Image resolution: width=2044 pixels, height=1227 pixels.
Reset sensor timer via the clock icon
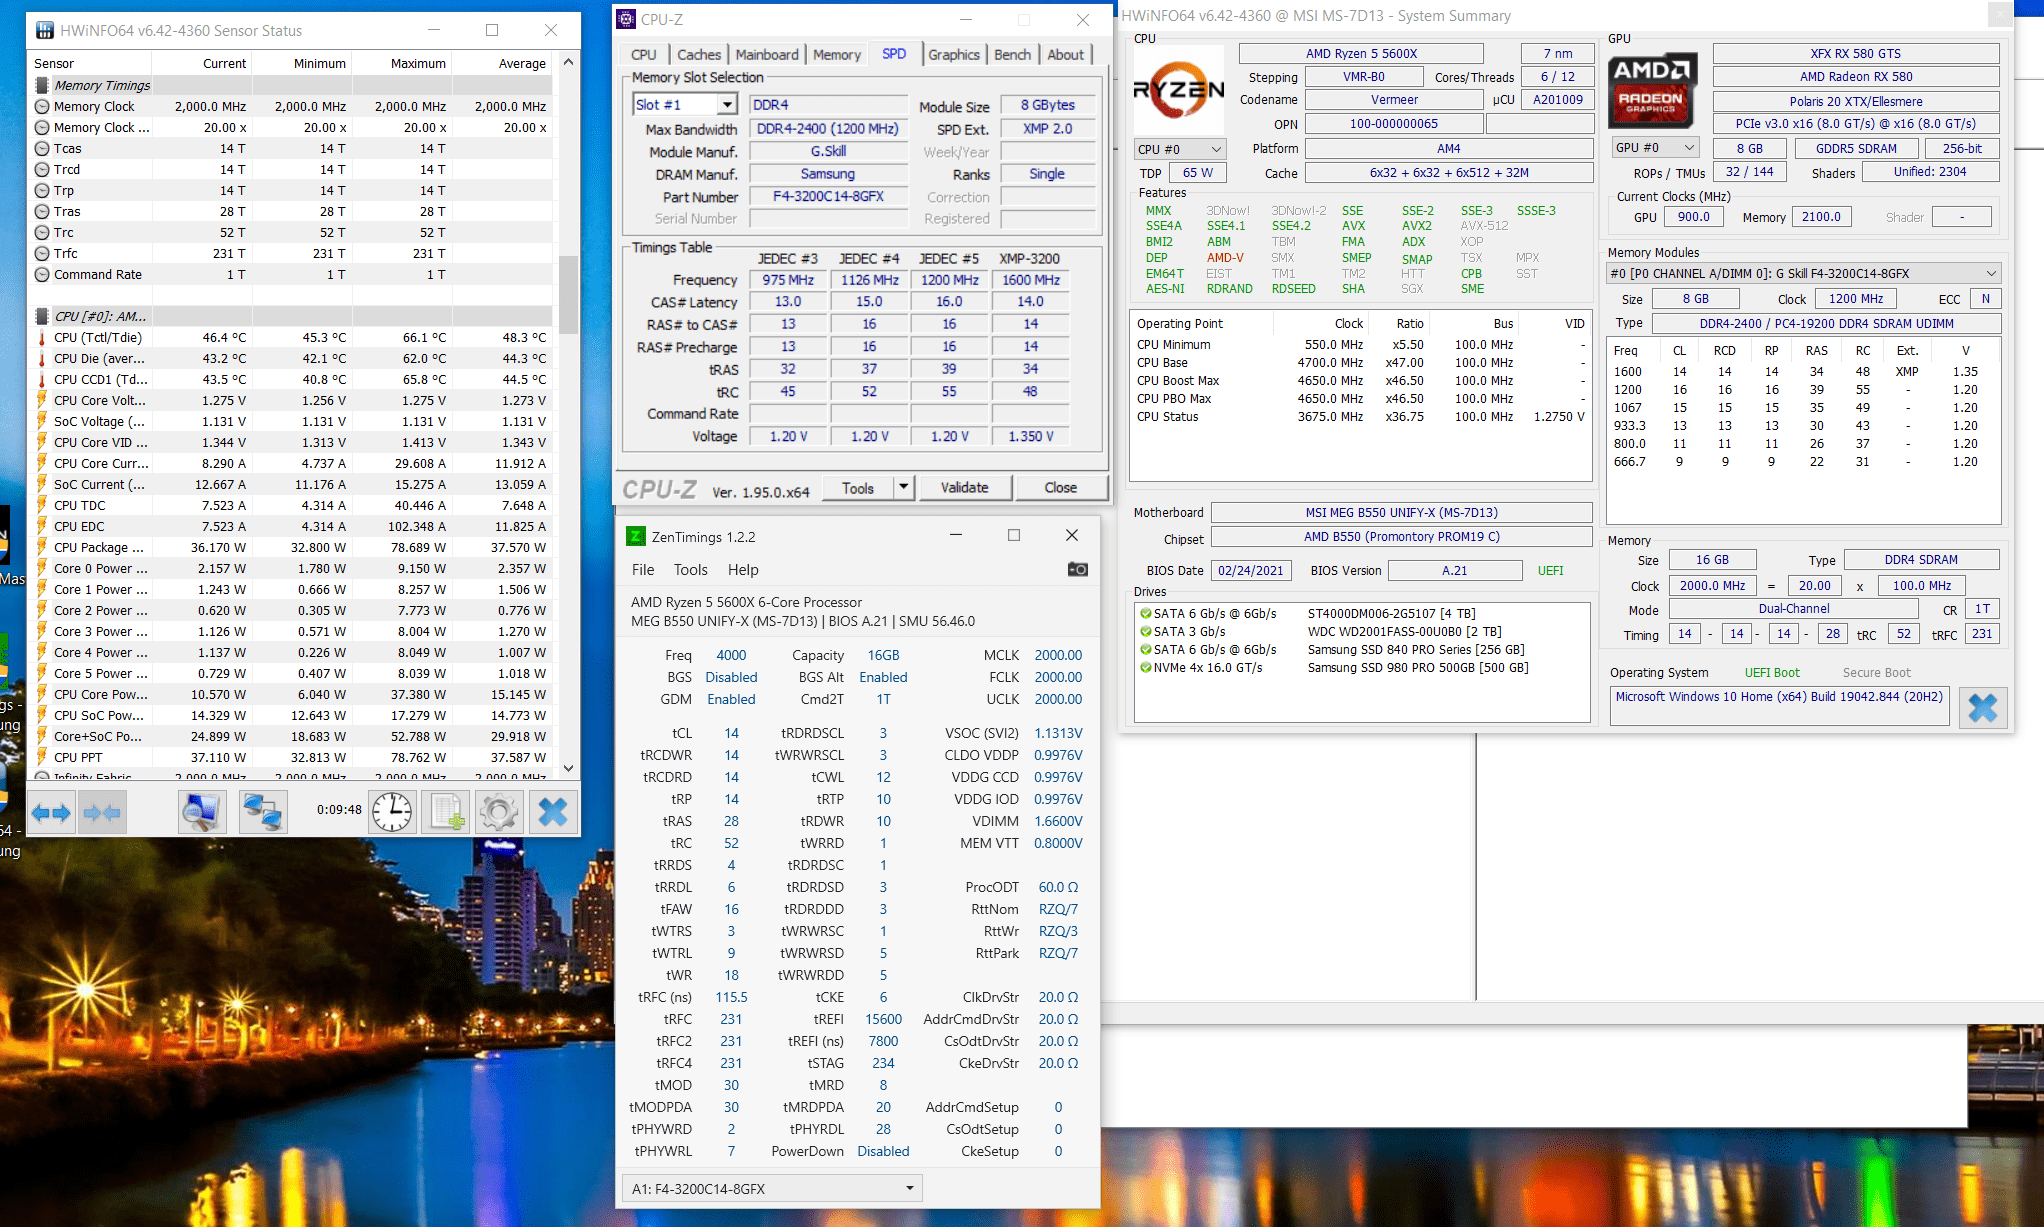tap(392, 811)
